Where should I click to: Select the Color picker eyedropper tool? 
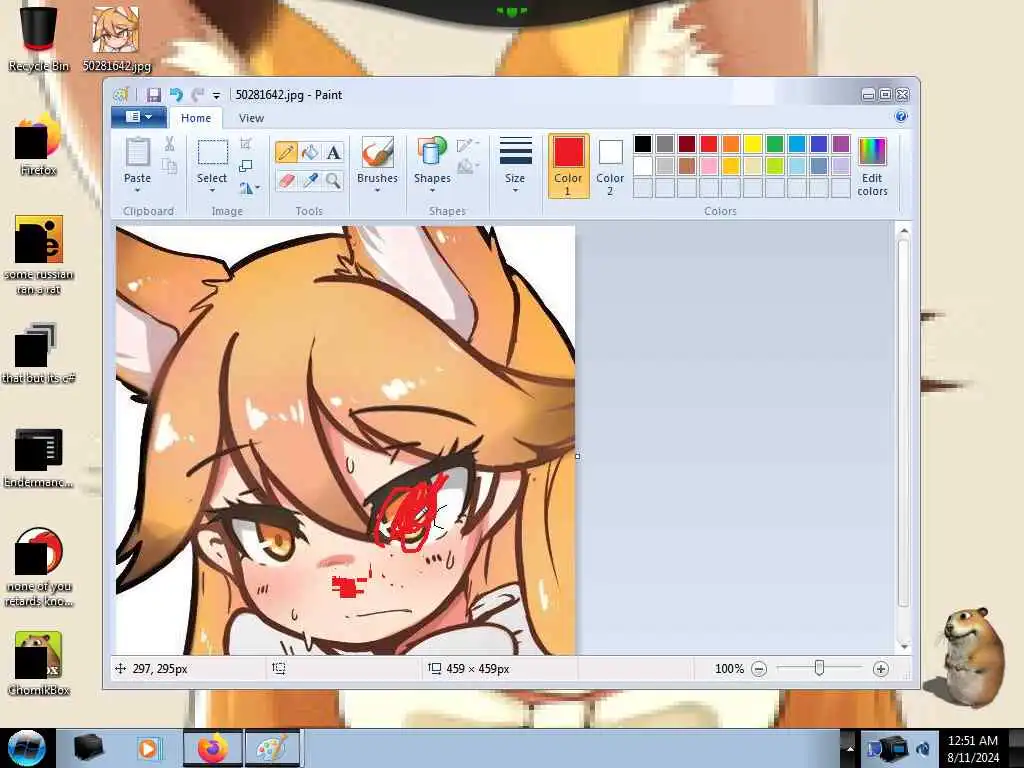(x=310, y=180)
